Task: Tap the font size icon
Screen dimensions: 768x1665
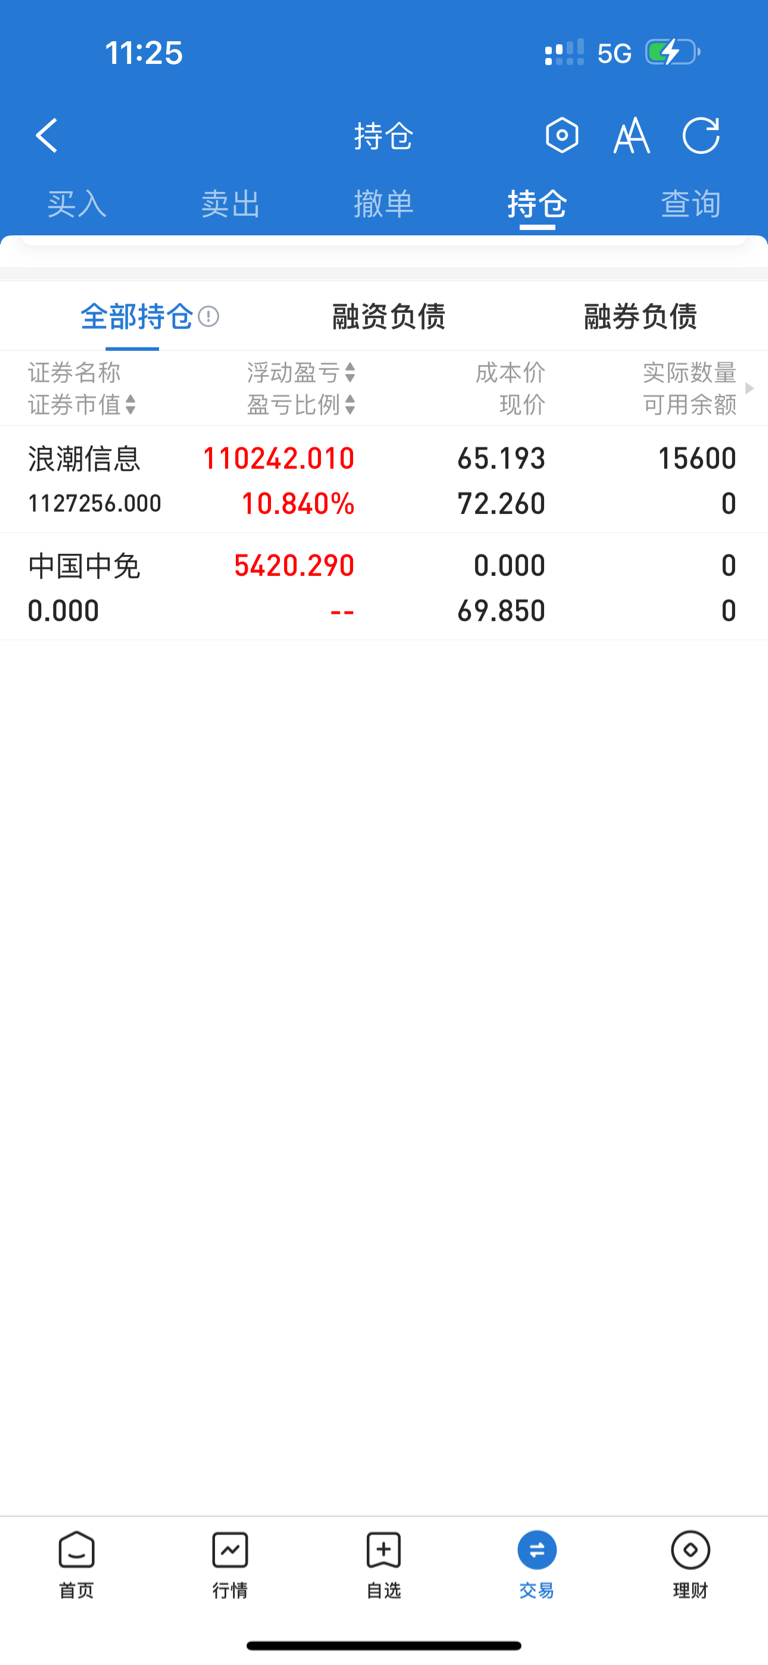Action: click(631, 136)
